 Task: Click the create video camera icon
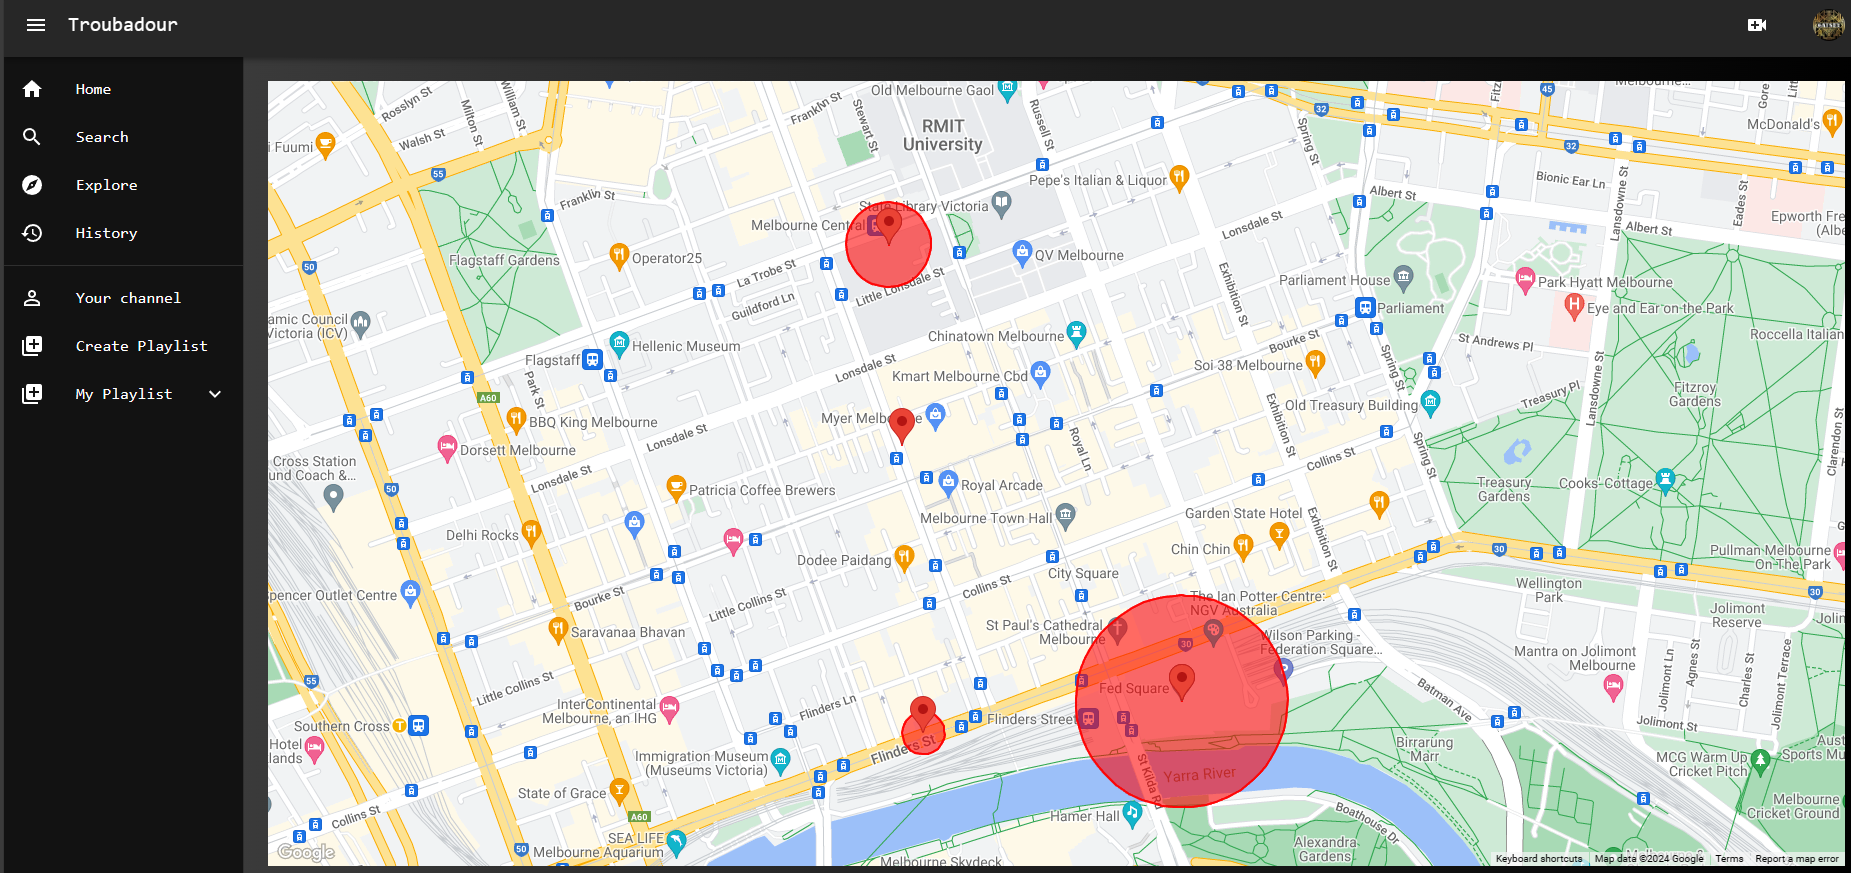click(x=1757, y=25)
